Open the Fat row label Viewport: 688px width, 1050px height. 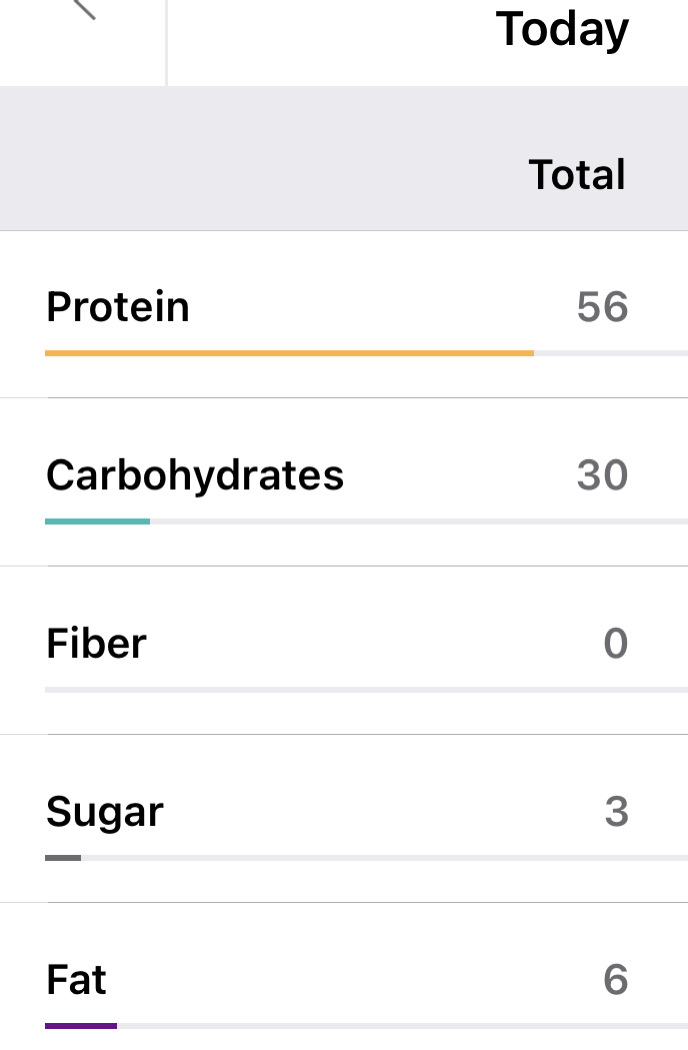(x=76, y=980)
